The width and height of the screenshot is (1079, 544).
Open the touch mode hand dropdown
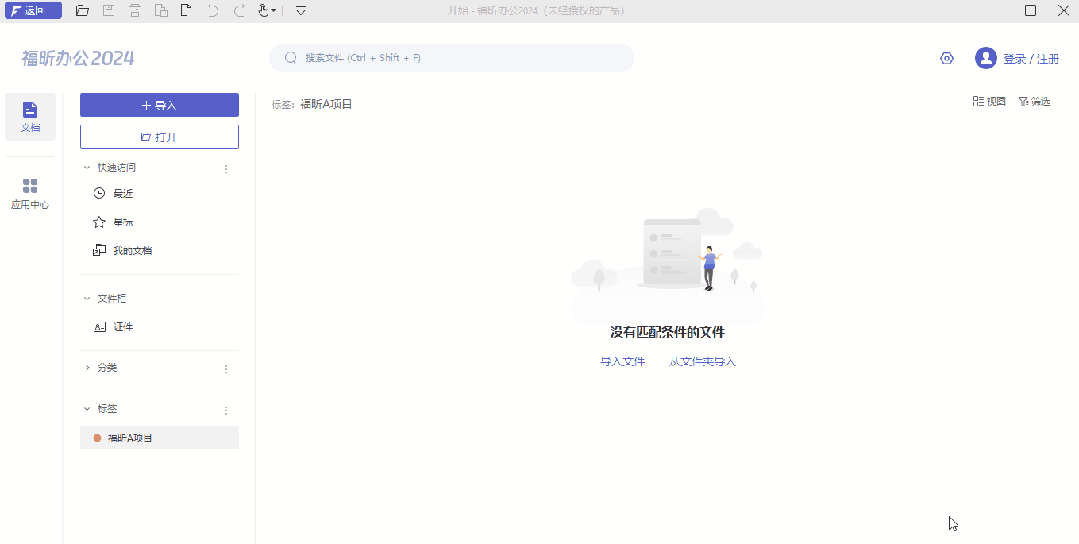[x=268, y=10]
